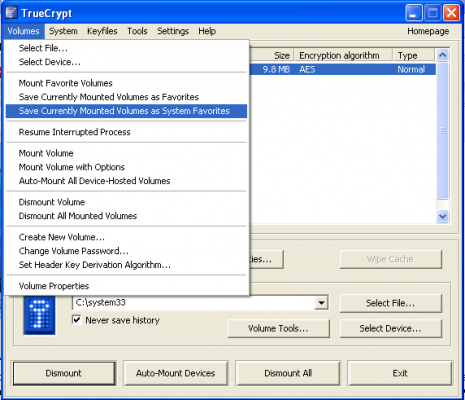Choose Save Currently Mounted Volumes as Favorites
Viewport: 465px width, 400px height.
coord(126,97)
